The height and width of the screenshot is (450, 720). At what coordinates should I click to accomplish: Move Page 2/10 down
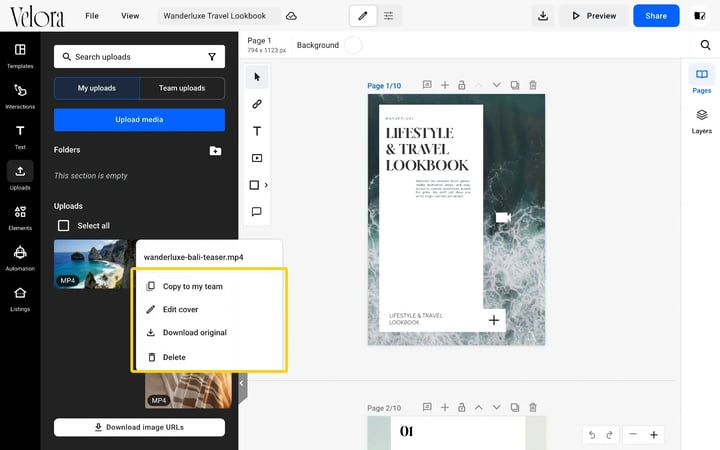(496, 407)
